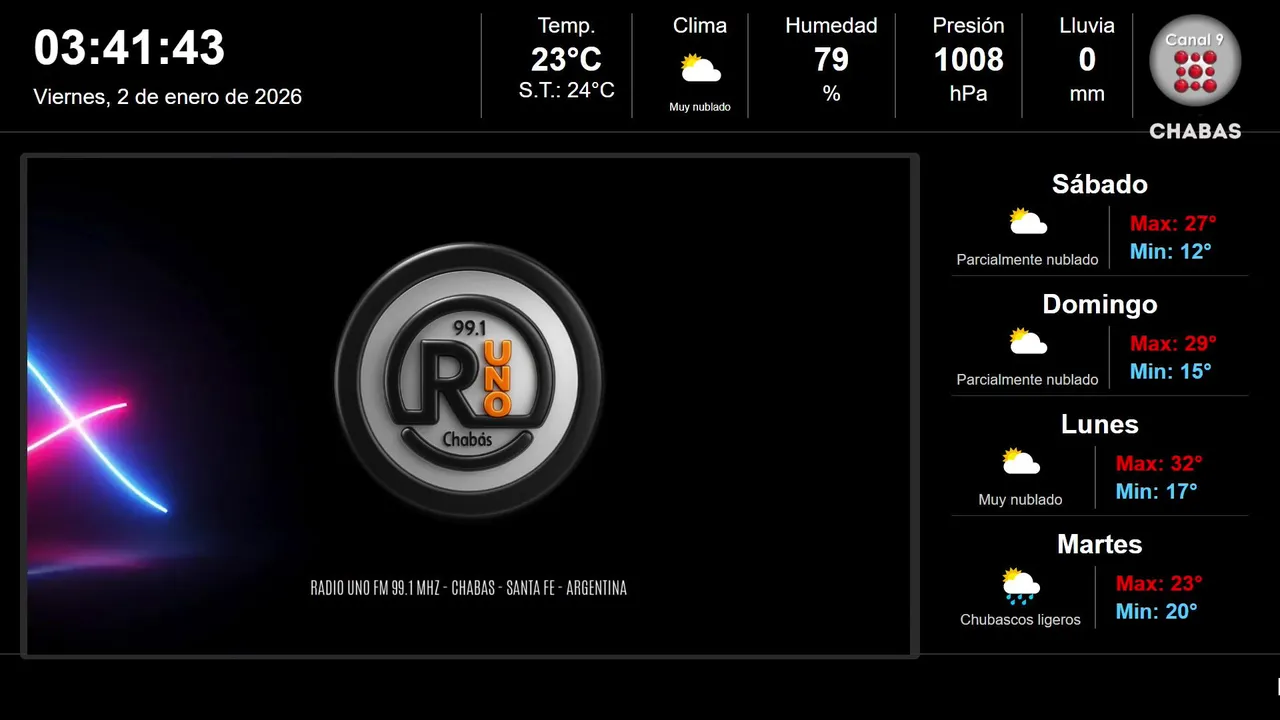Click Lunes' Min: 17° value

[1156, 491]
